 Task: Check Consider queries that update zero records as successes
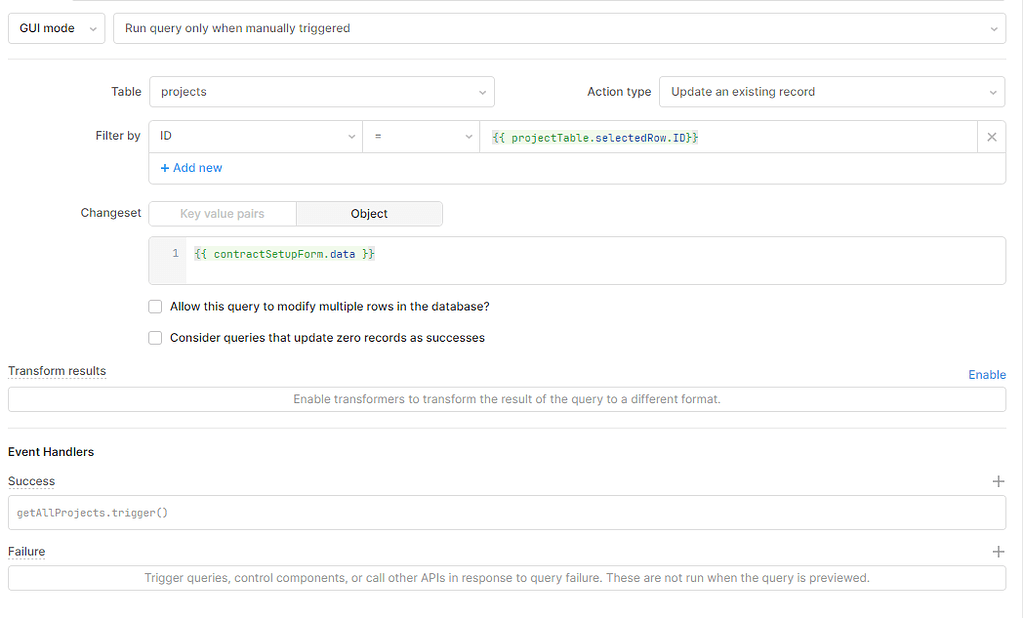coord(155,338)
